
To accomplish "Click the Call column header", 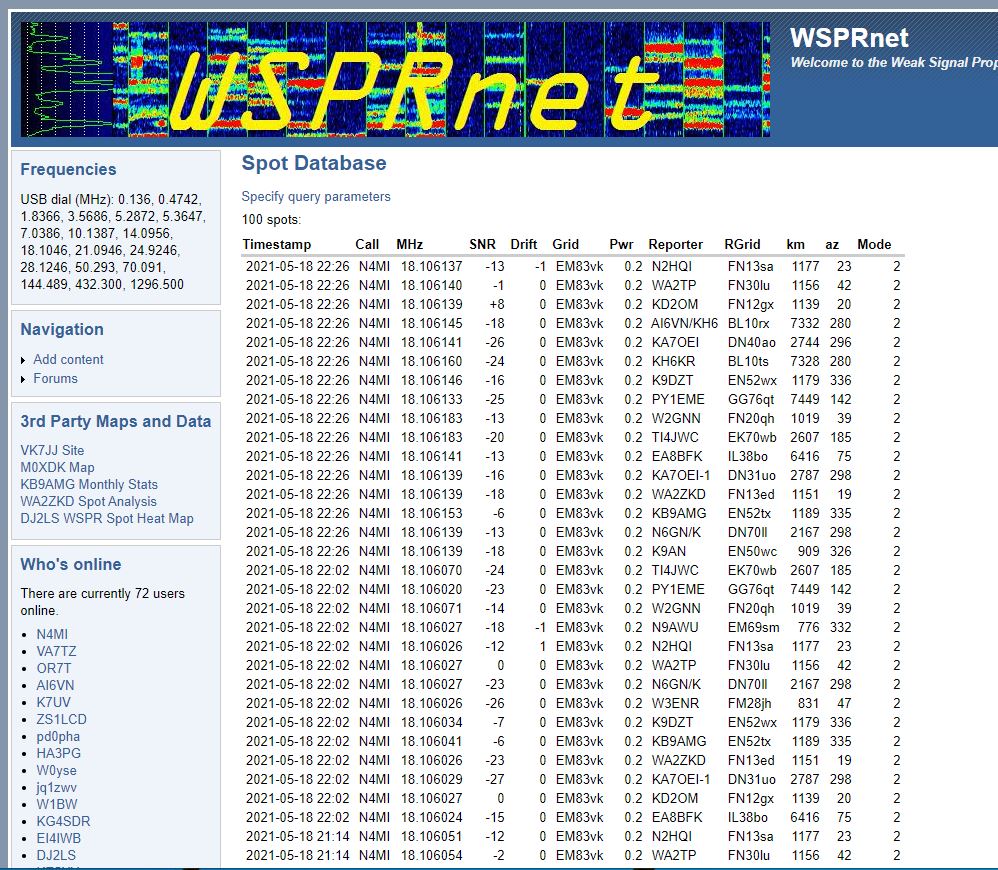I will [x=367, y=244].
